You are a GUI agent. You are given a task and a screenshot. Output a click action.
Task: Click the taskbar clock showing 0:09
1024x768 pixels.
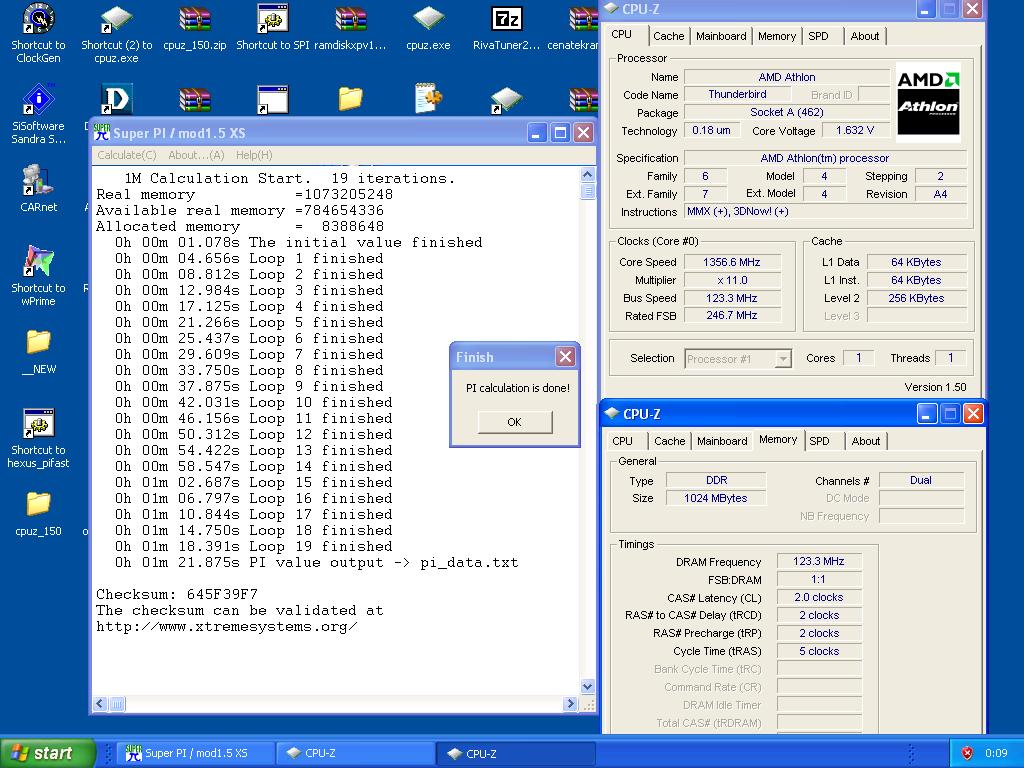coord(996,753)
